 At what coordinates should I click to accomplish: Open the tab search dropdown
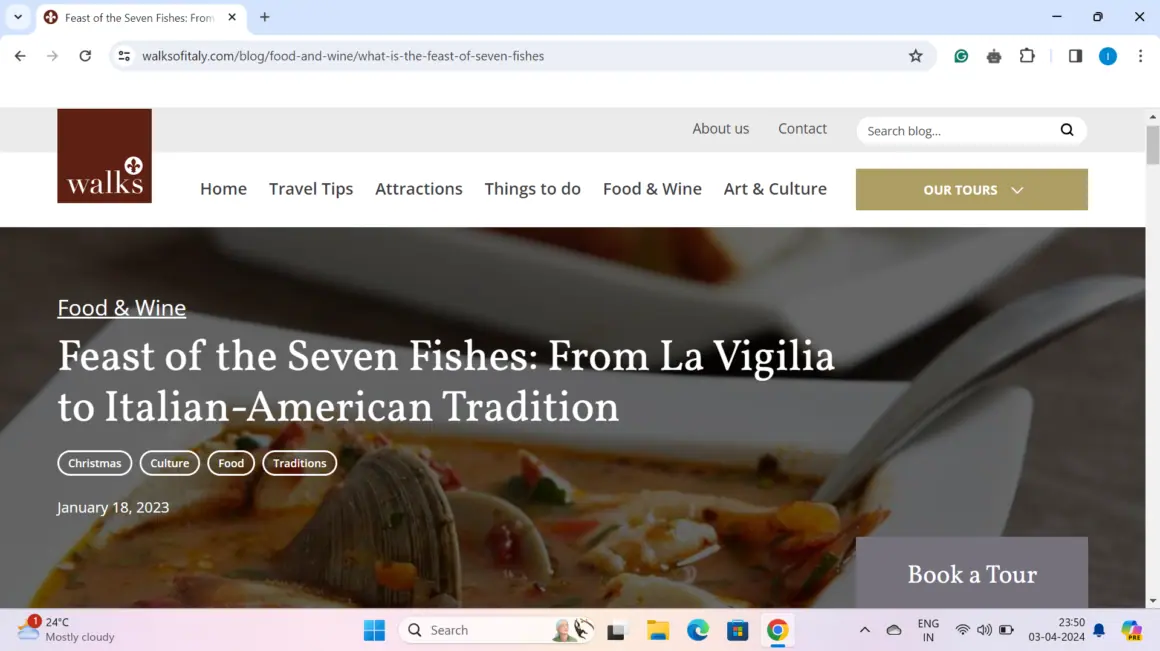tap(18, 17)
